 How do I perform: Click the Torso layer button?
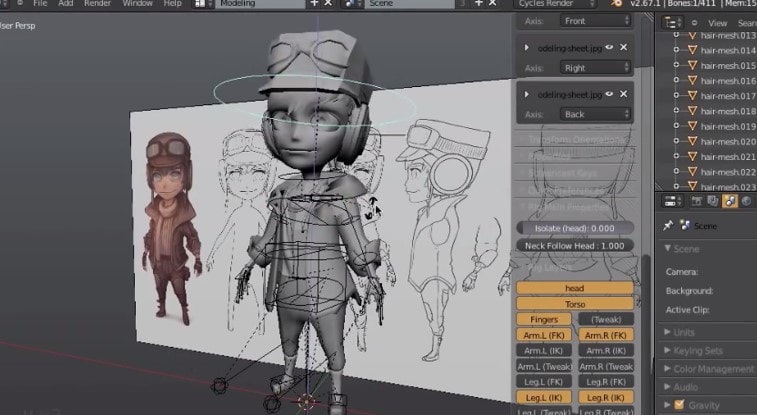pyautogui.click(x=575, y=303)
